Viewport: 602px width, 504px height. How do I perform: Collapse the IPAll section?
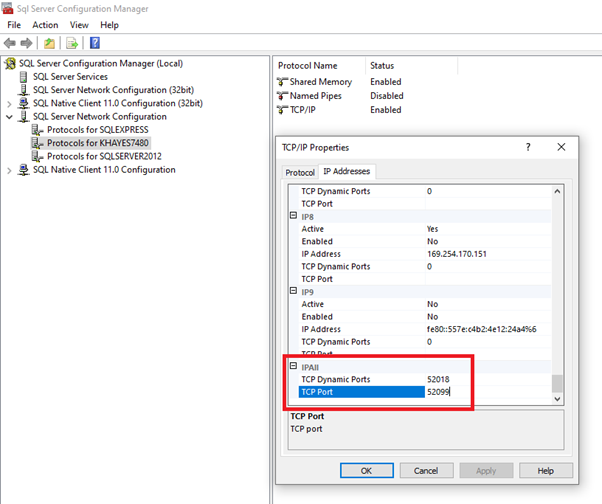293,366
